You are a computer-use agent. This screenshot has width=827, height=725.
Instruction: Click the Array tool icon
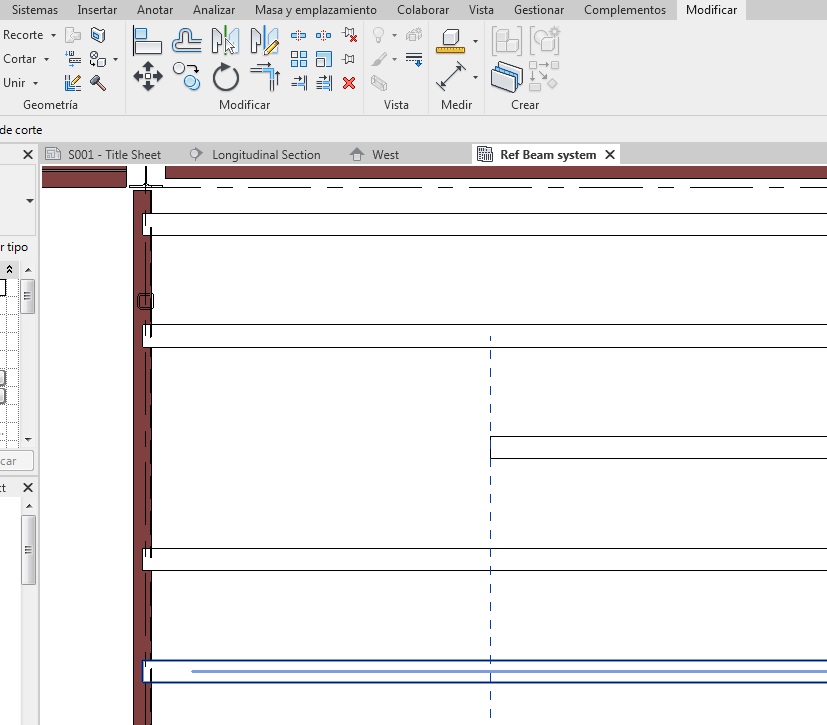coord(299,59)
